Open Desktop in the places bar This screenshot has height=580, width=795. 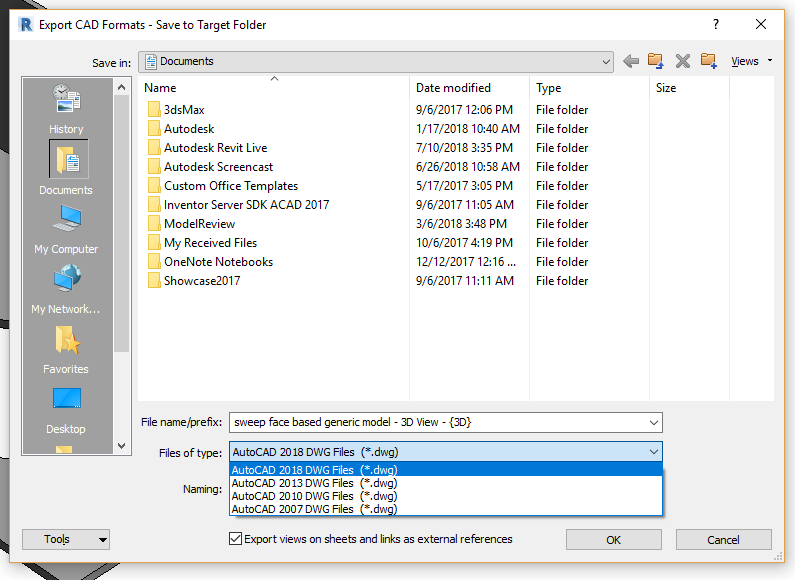pos(66,410)
